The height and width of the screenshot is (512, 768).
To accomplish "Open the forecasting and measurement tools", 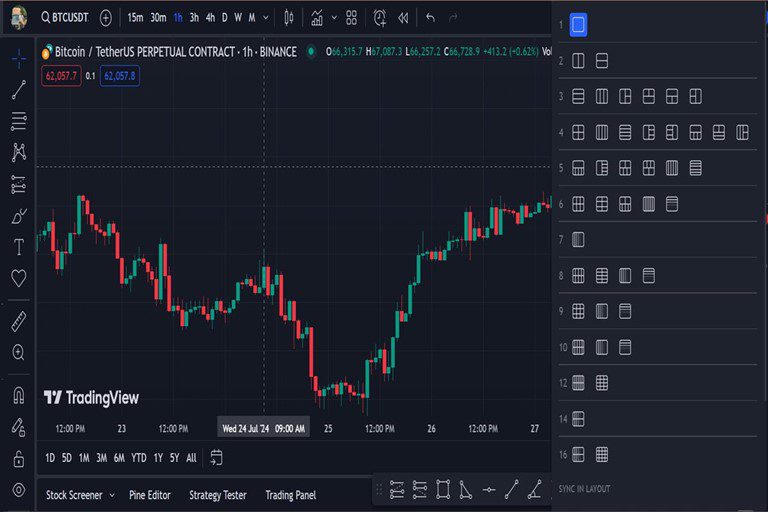I will pyautogui.click(x=19, y=185).
